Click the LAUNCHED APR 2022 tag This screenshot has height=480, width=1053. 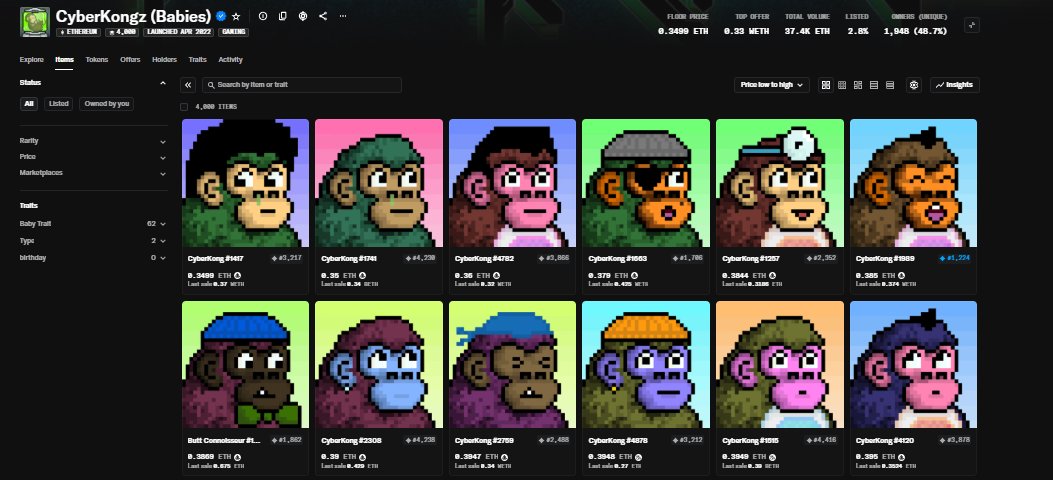coord(178,32)
